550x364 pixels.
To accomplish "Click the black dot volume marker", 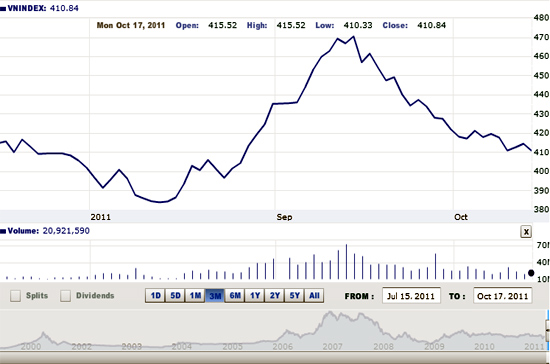I will [x=531, y=273].
